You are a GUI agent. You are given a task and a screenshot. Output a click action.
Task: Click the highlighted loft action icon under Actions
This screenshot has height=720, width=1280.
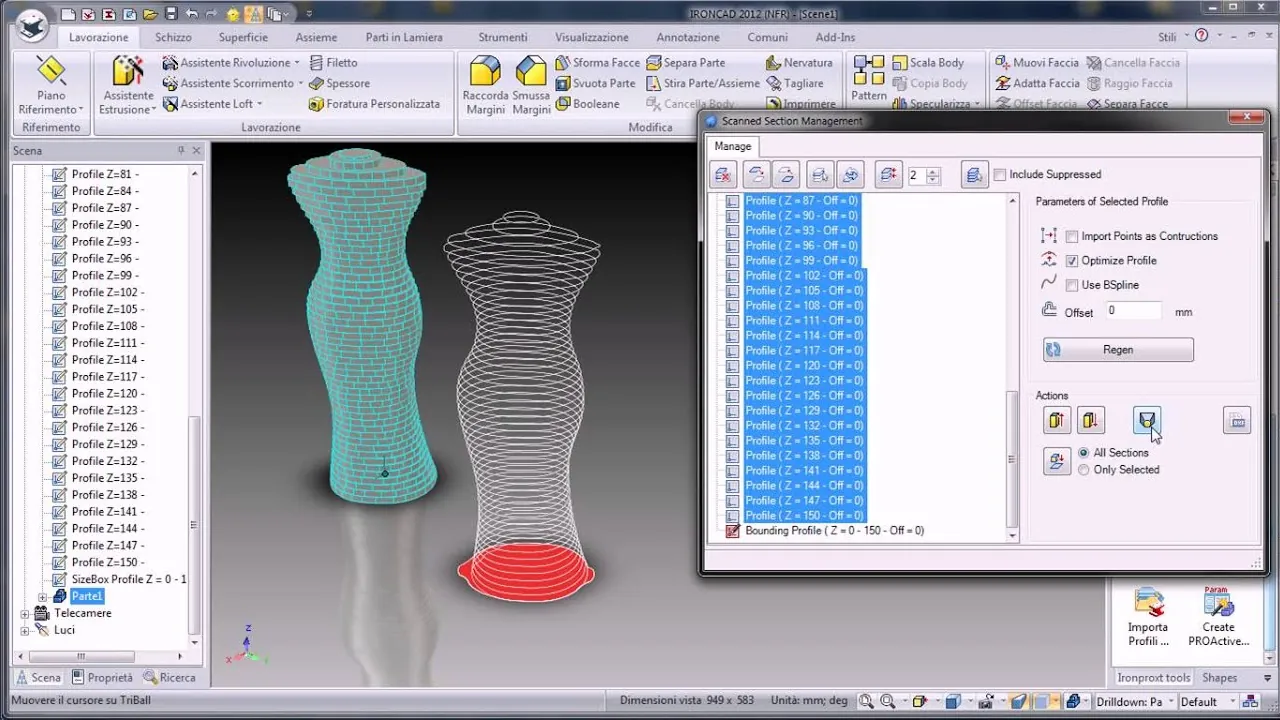1147,421
